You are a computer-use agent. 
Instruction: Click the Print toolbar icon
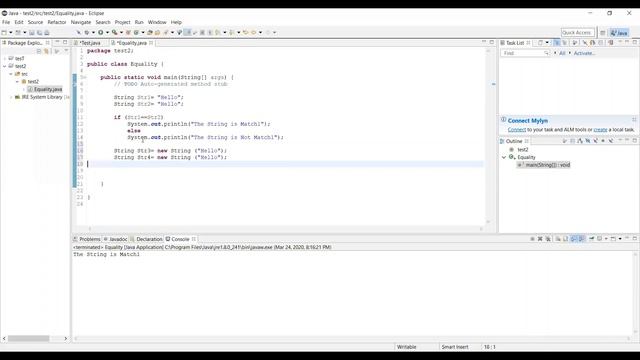pyautogui.click(x=47, y=32)
